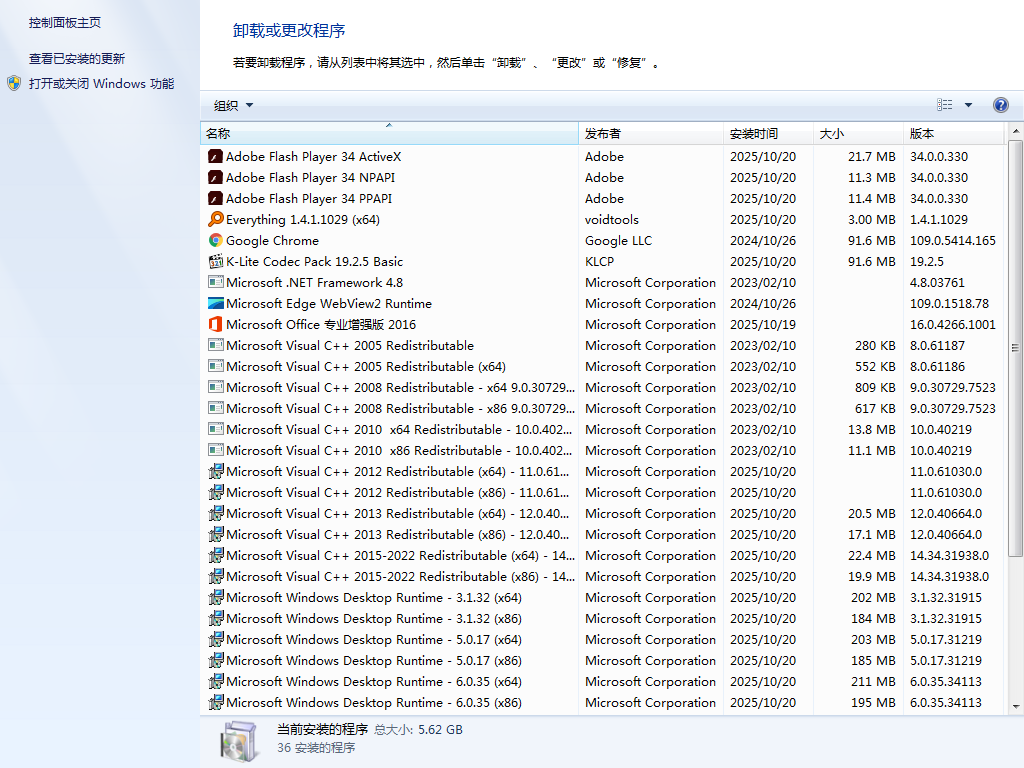Screen dimensions: 1024x768
Task: Click the Microsoft Office 2016 icon
Action: (215, 324)
